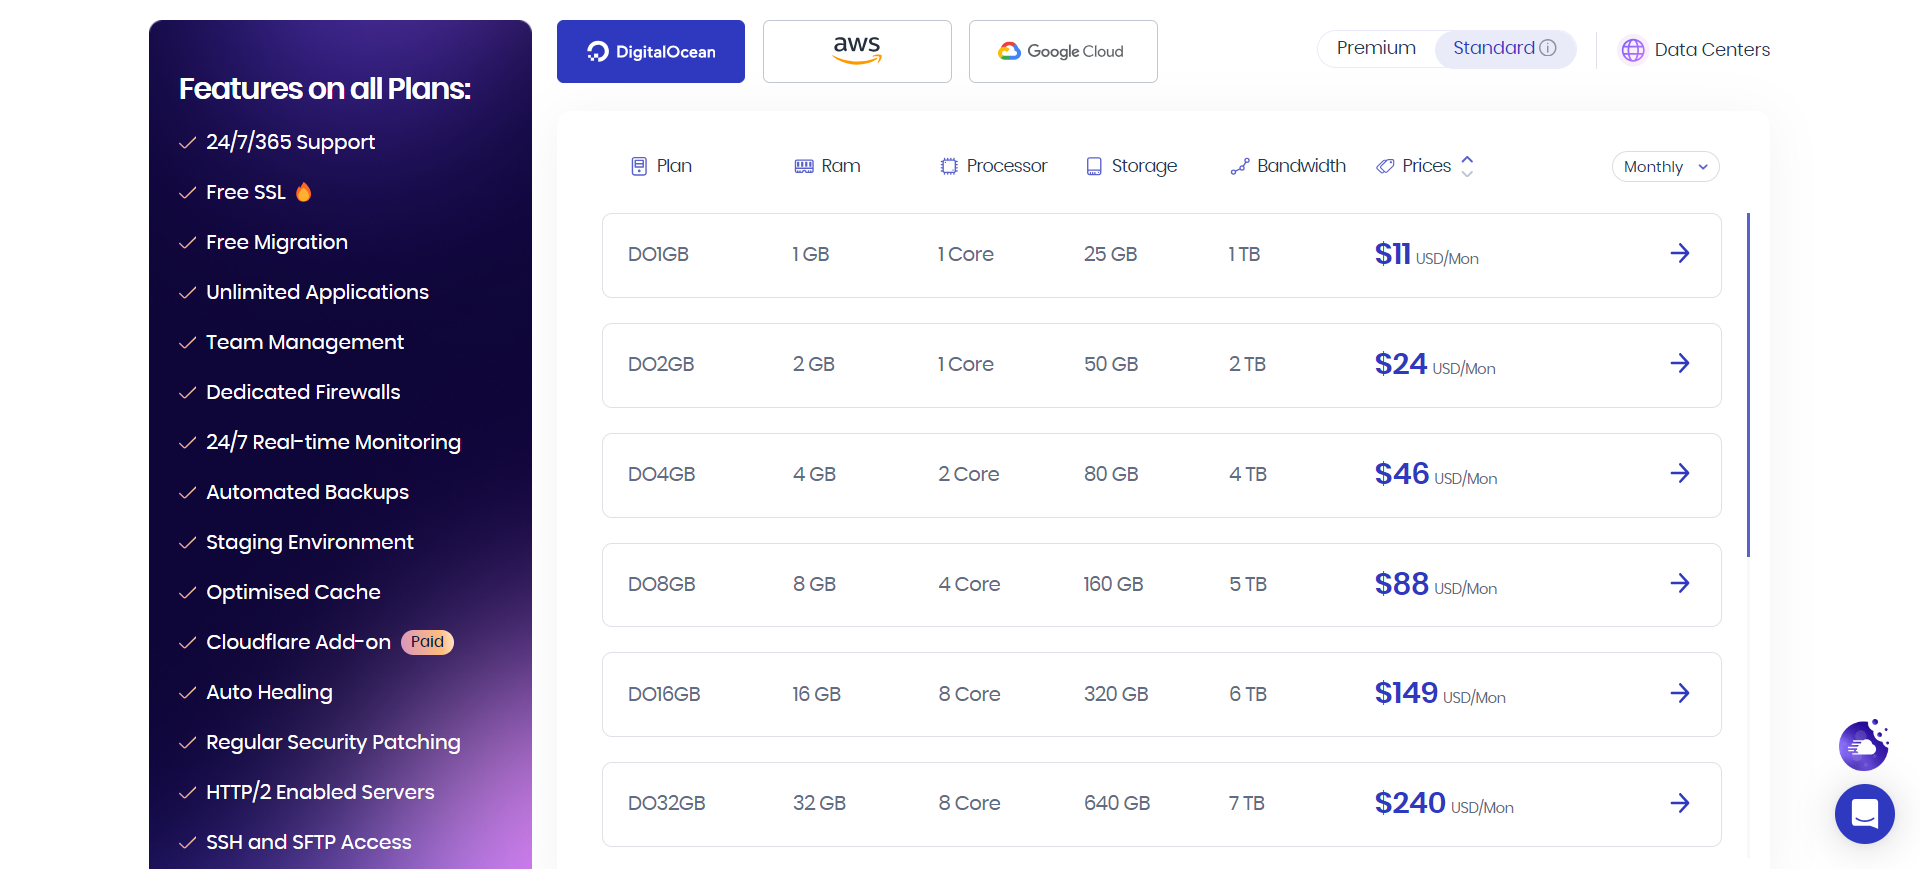Click the 640 GB storage value
This screenshot has height=869, width=1920.
[x=1117, y=803]
